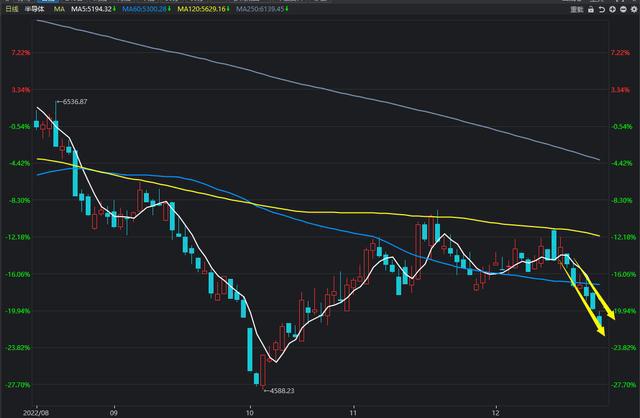Viewport: 640px width, 418px height.
Task: Click the right axis -8.30% label
Action: (x=622, y=200)
